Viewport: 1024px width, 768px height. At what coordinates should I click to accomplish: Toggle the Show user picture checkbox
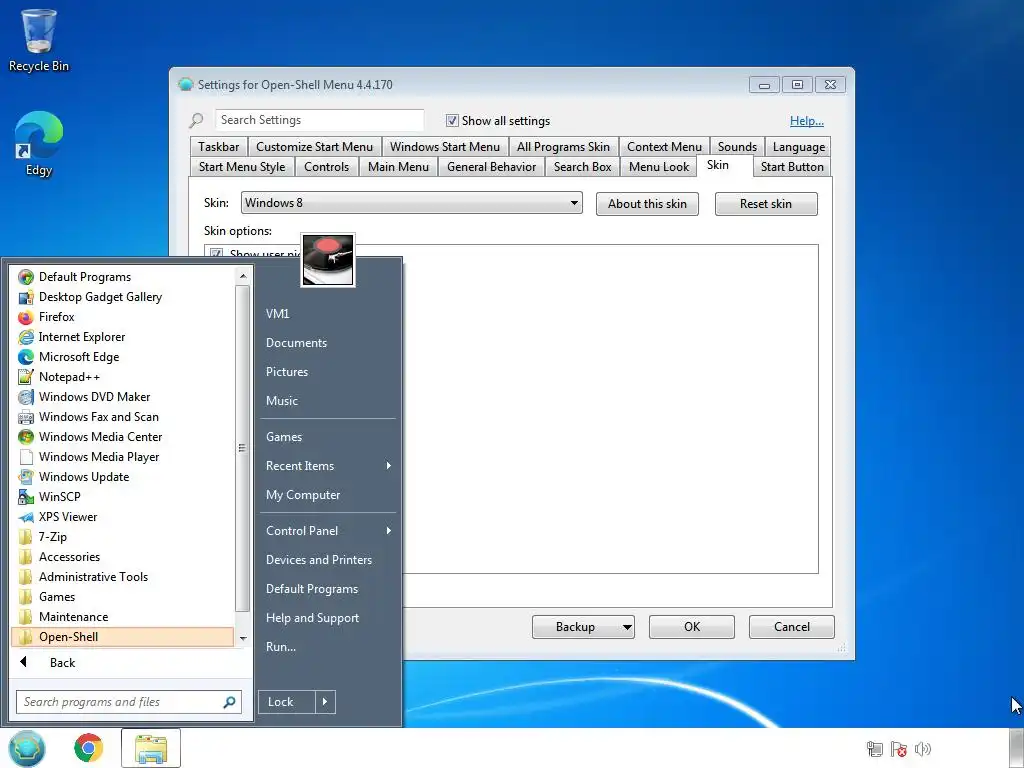[216, 254]
